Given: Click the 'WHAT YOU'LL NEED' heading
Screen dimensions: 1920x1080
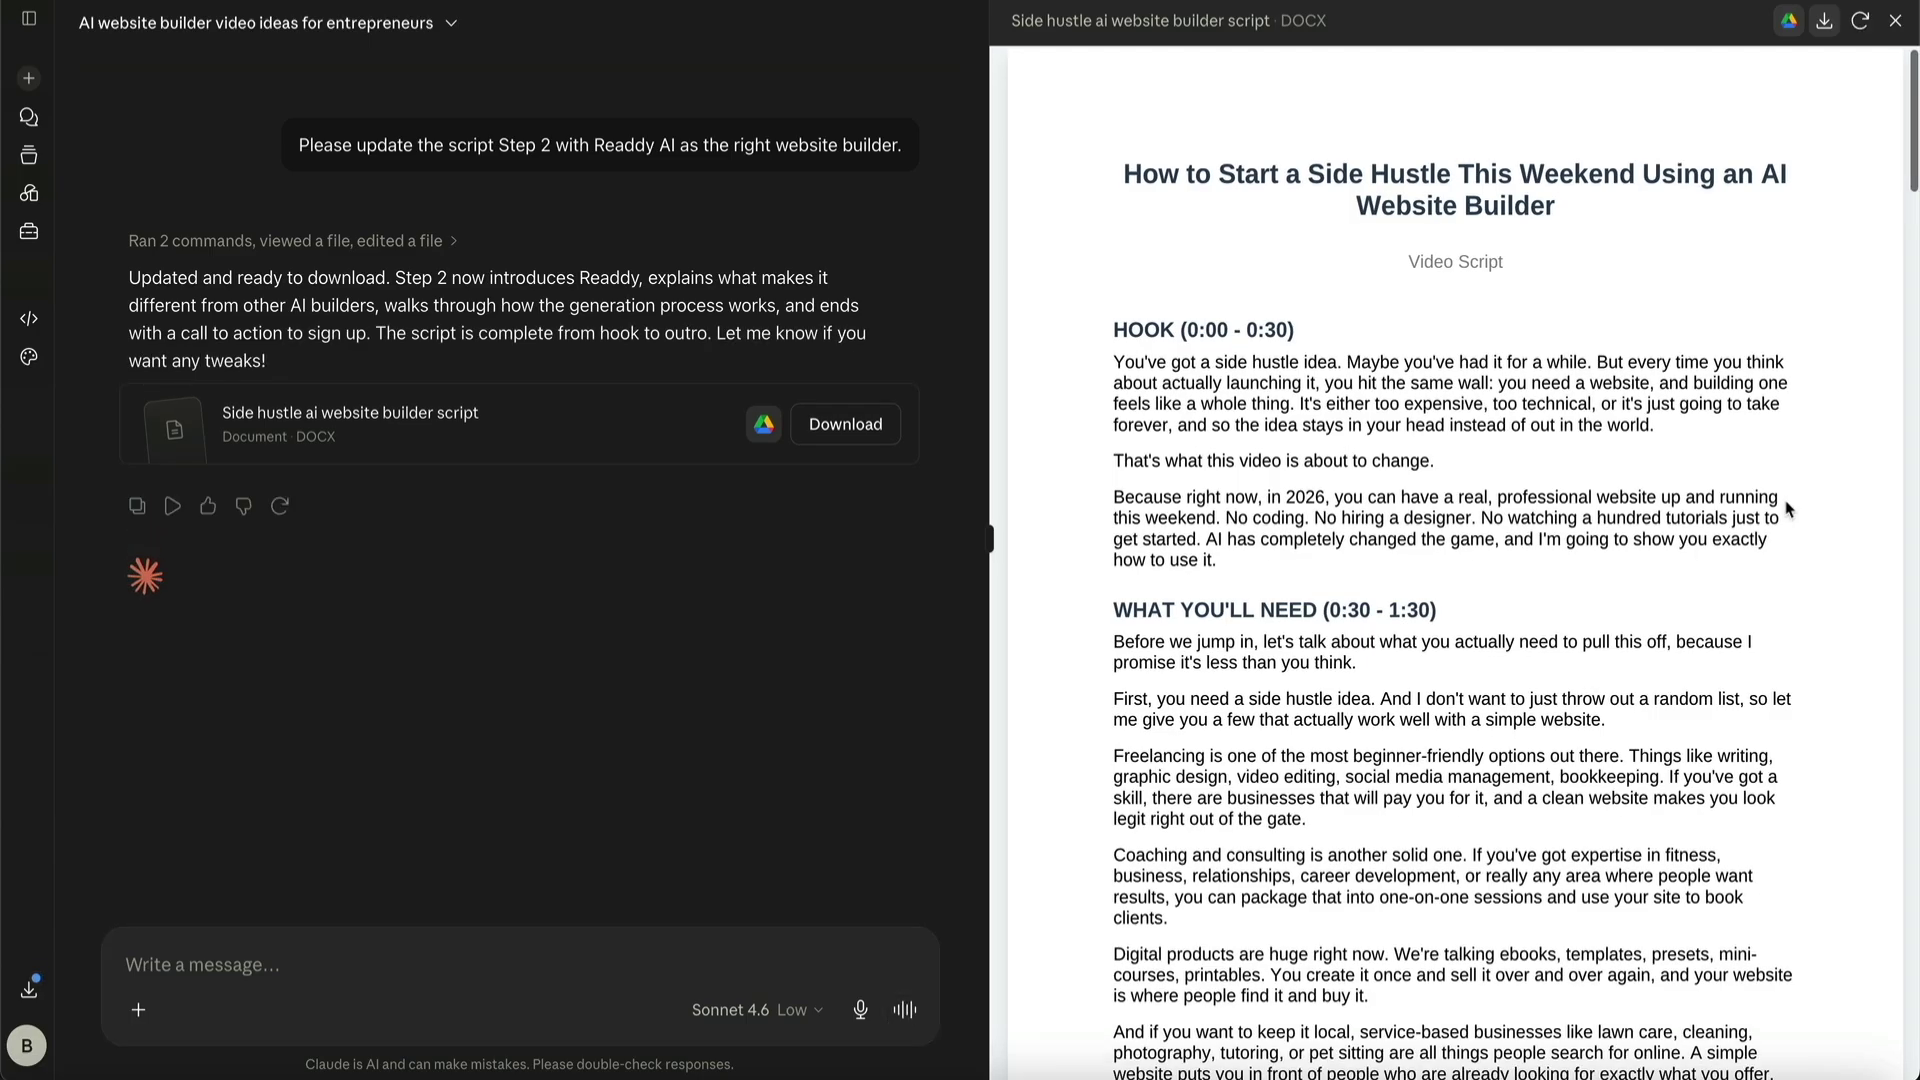Looking at the screenshot, I should pyautogui.click(x=1274, y=610).
